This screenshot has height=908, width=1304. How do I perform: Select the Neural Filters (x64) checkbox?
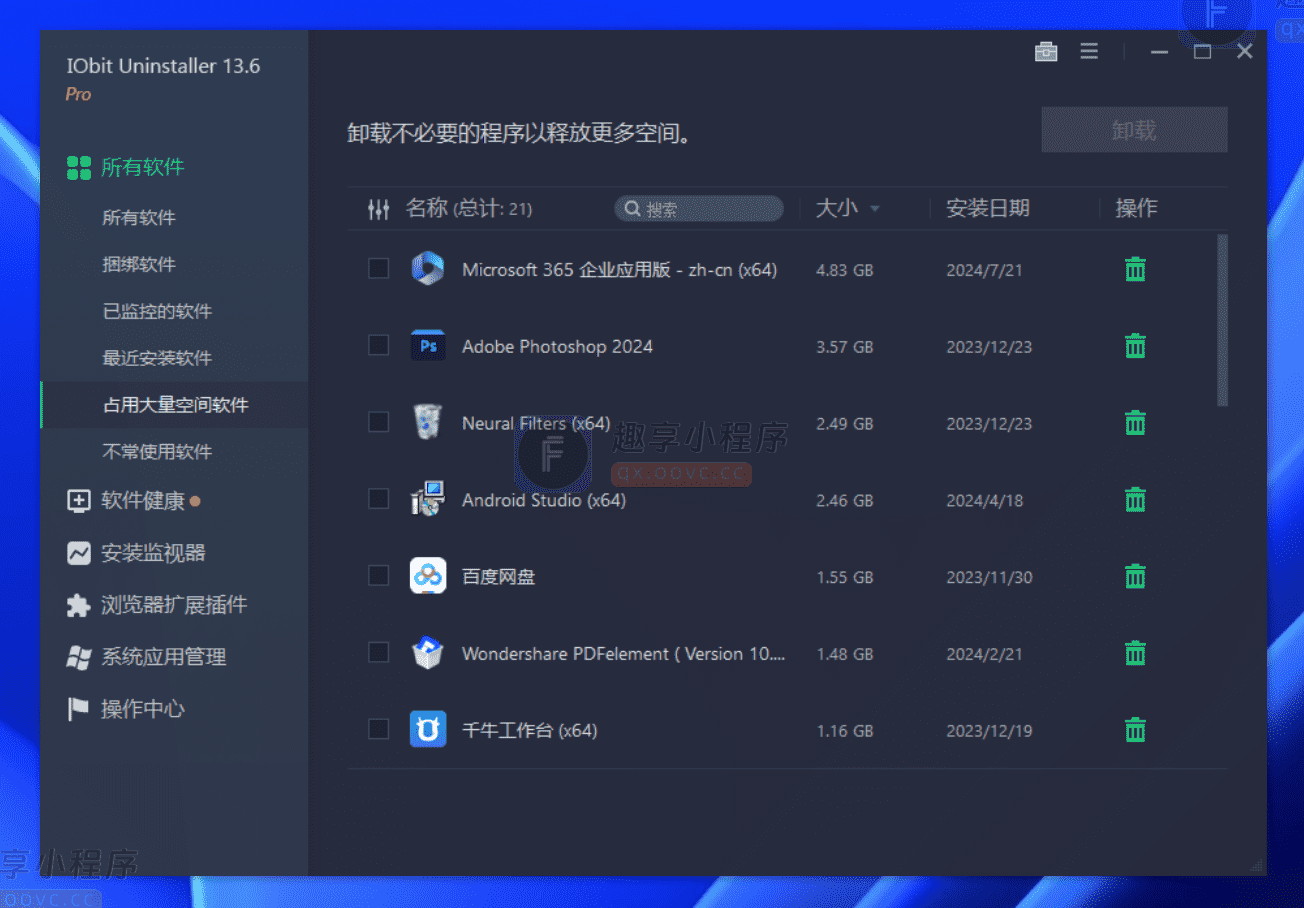pyautogui.click(x=378, y=422)
